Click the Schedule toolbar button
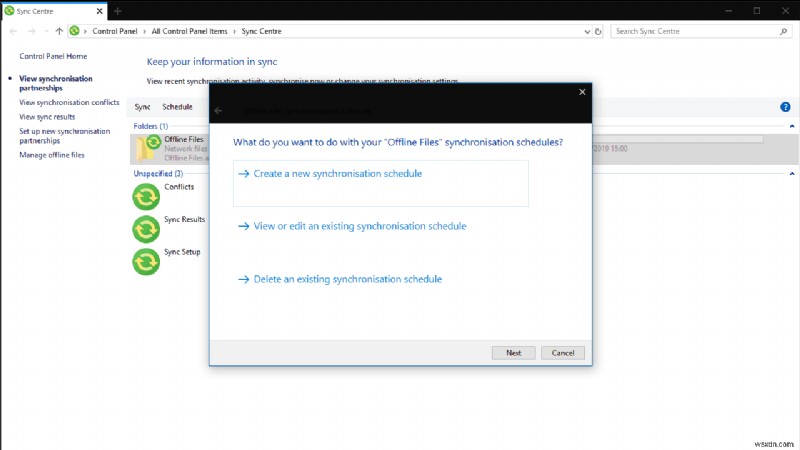The height and width of the screenshot is (450, 800). pyautogui.click(x=177, y=107)
